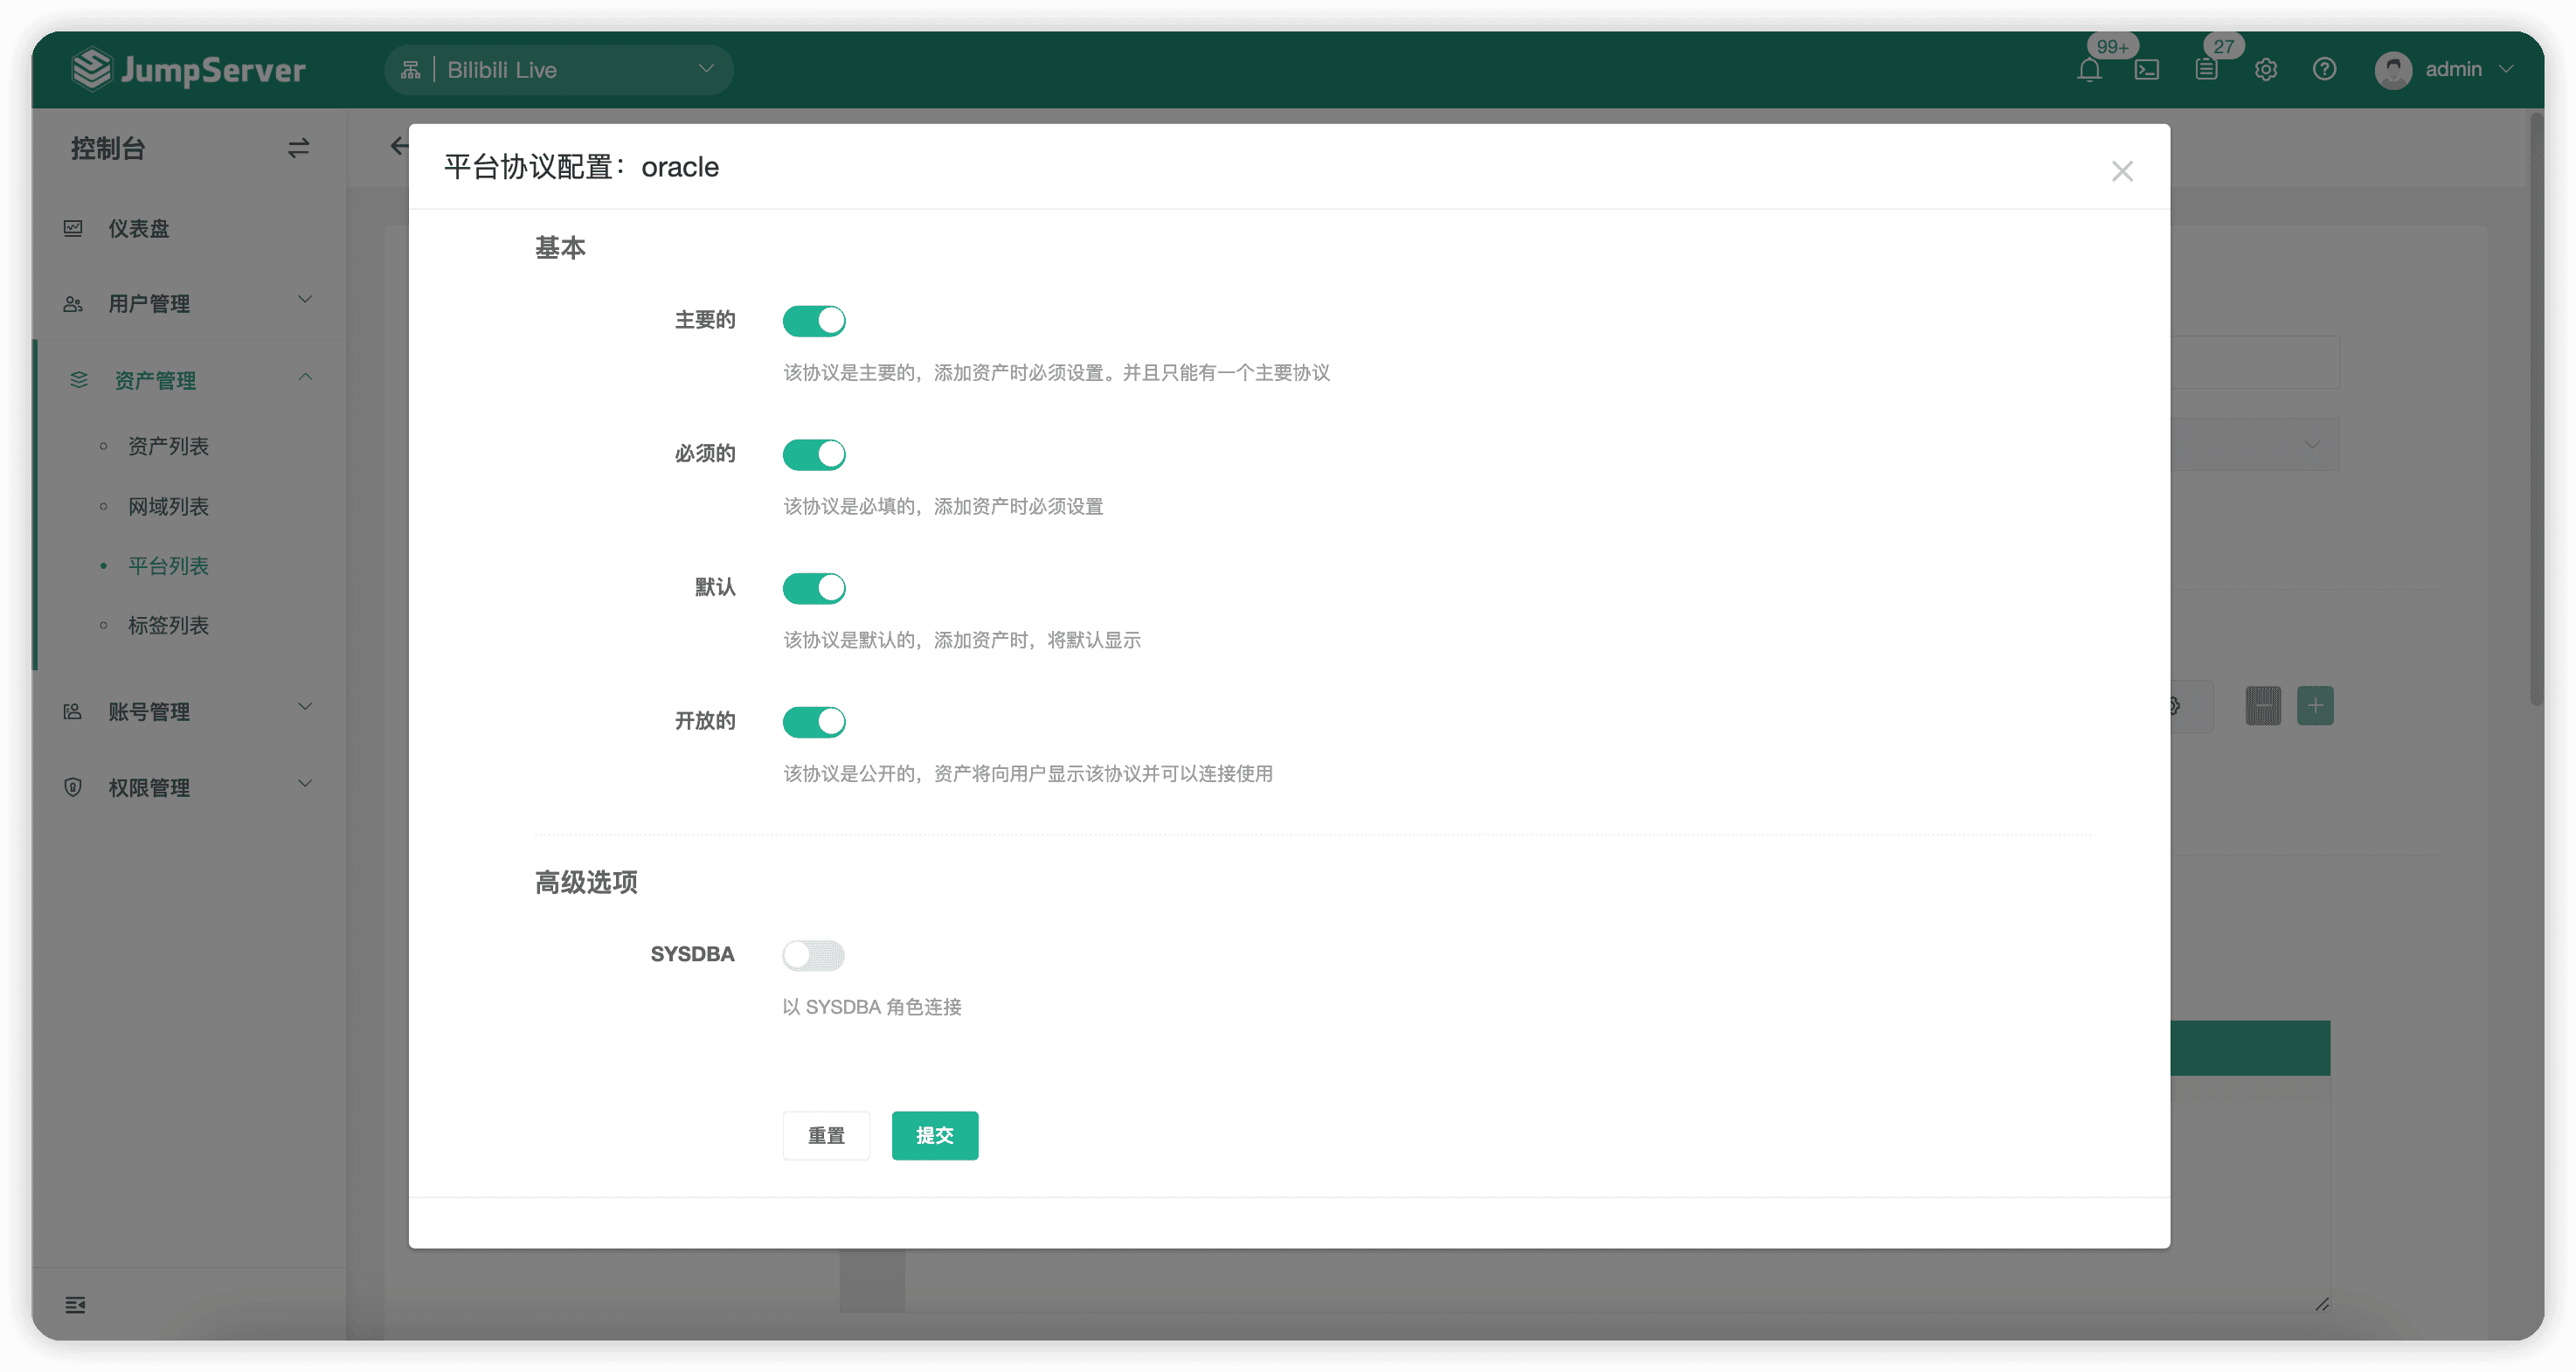Open system settings gear icon
This screenshot has width=2576, height=1372.
tap(2265, 70)
